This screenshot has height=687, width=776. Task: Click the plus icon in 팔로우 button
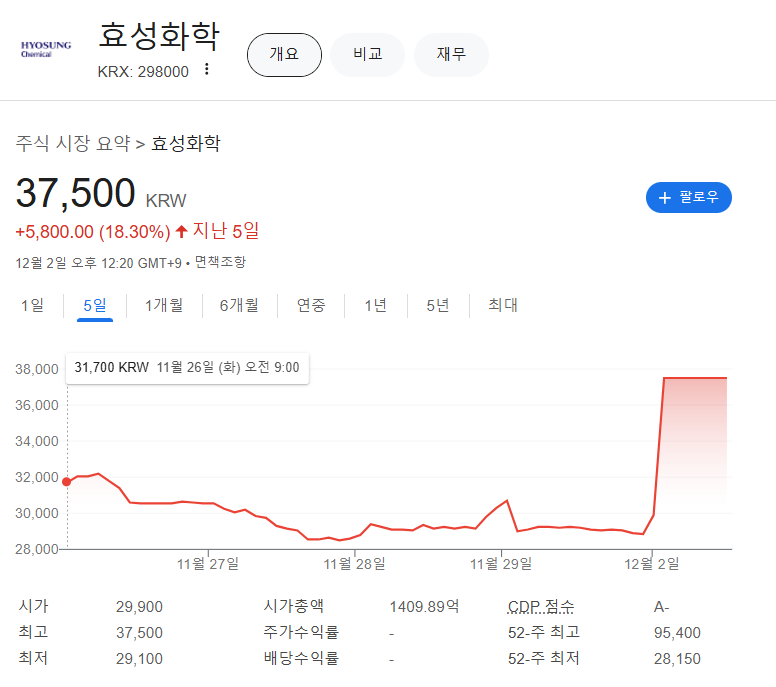(665, 198)
